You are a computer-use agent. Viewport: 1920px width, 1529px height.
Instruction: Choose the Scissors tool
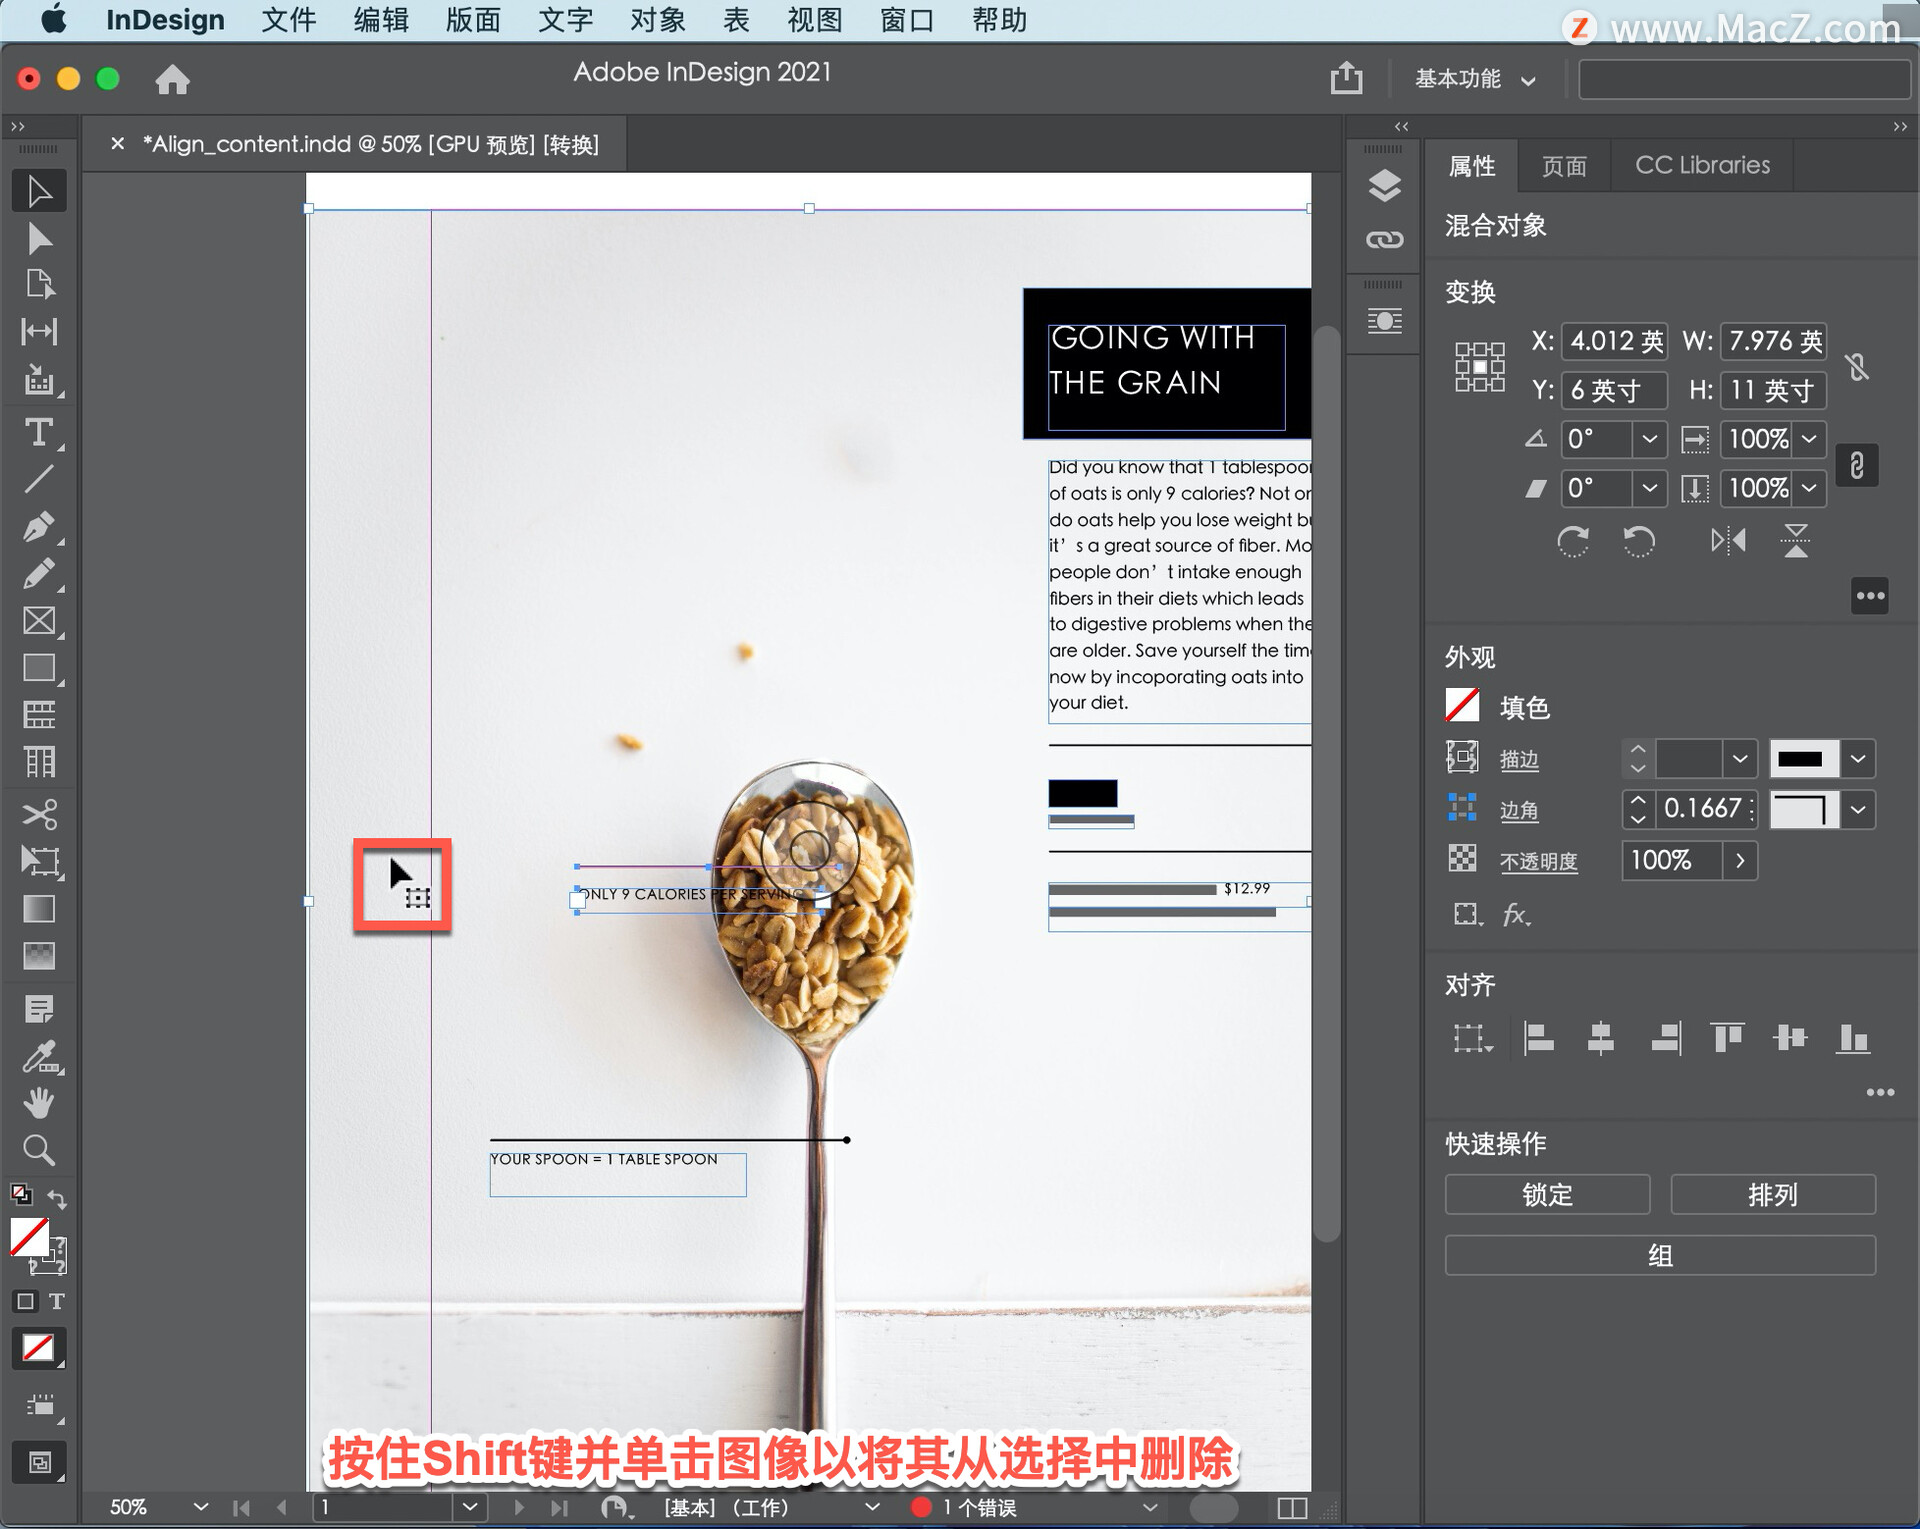(x=39, y=814)
